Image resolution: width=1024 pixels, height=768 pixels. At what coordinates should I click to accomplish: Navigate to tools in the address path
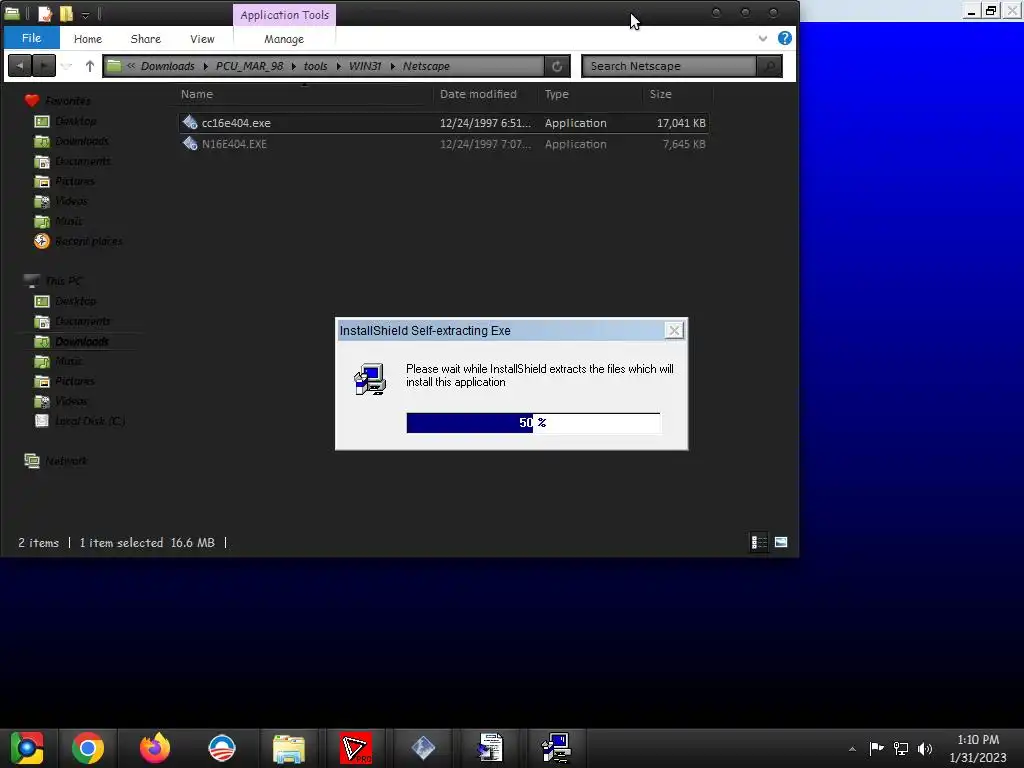click(x=315, y=66)
